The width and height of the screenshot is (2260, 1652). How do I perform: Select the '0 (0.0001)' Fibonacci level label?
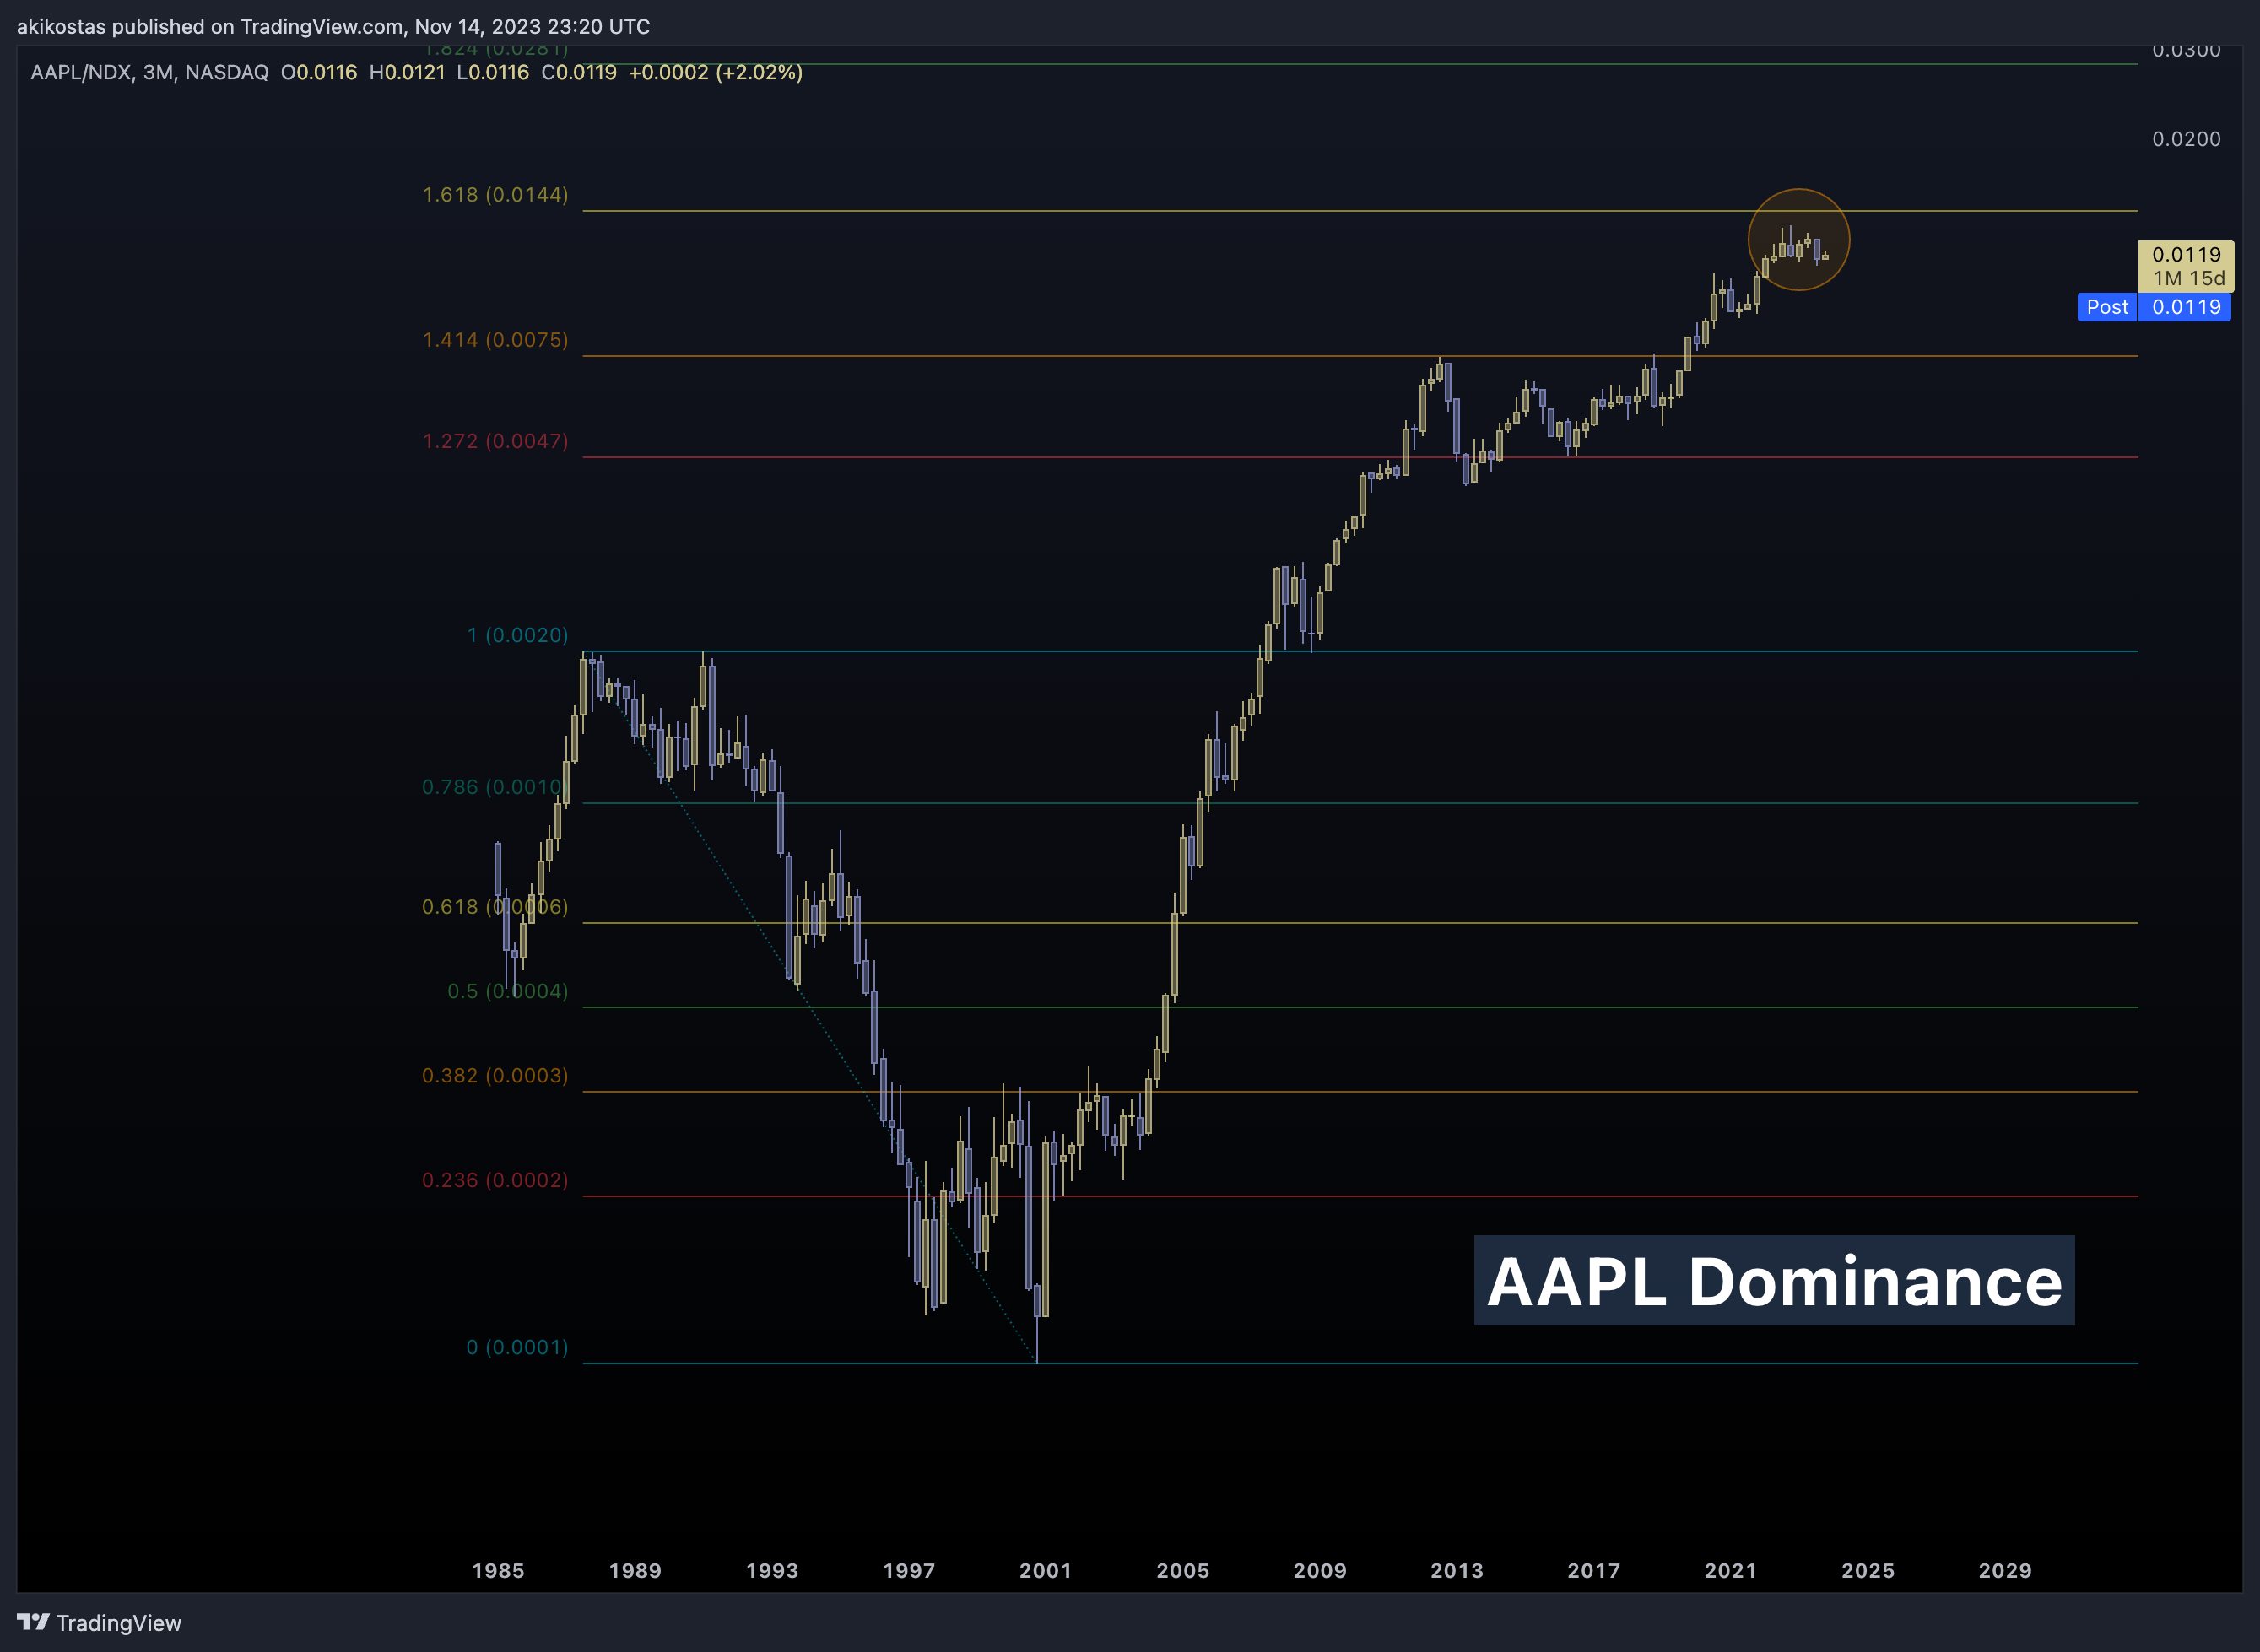517,1347
